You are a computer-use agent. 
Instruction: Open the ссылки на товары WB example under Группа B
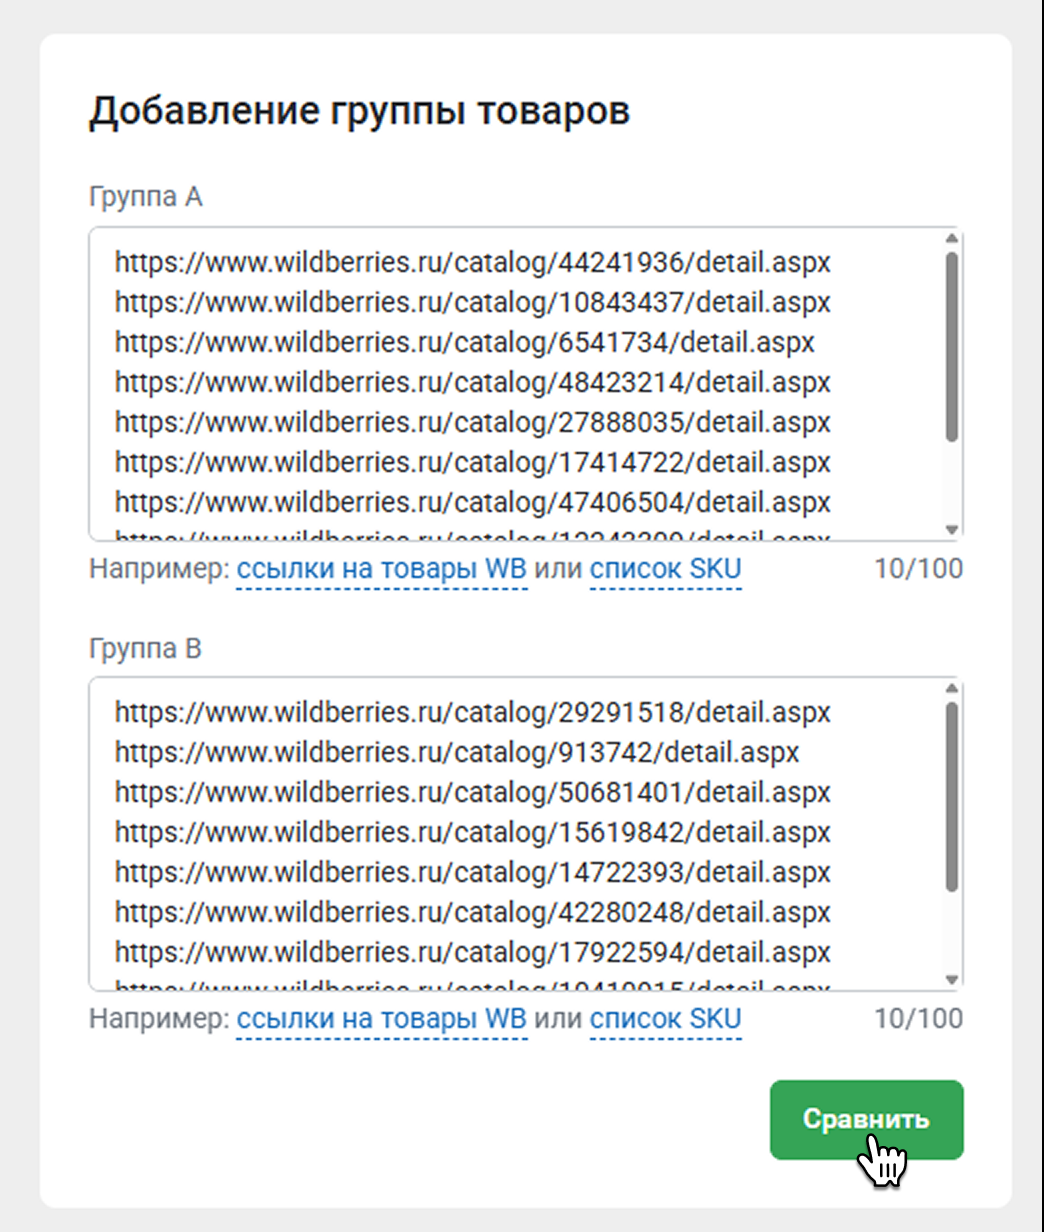(381, 1020)
